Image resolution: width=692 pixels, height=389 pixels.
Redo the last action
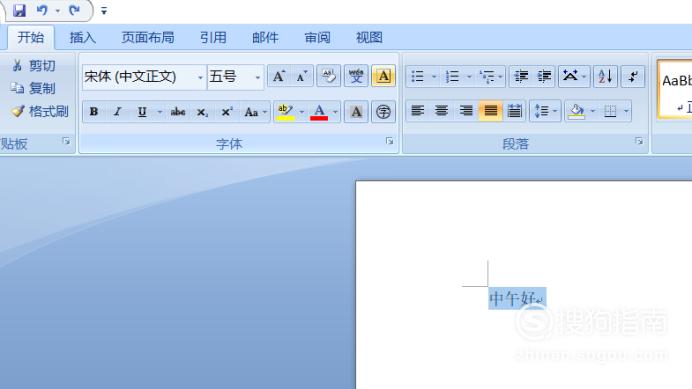(74, 10)
